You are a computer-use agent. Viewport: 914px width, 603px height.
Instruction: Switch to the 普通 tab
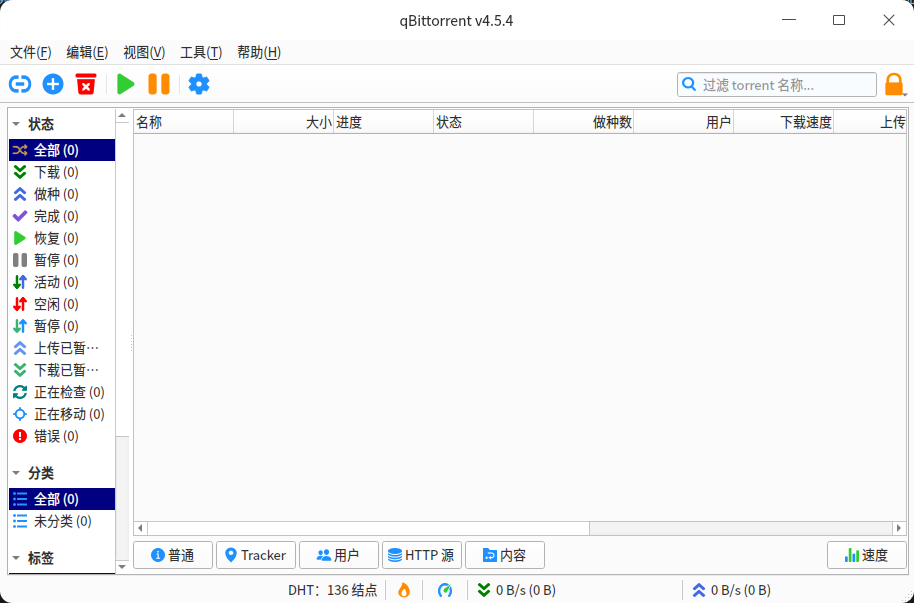coord(173,555)
